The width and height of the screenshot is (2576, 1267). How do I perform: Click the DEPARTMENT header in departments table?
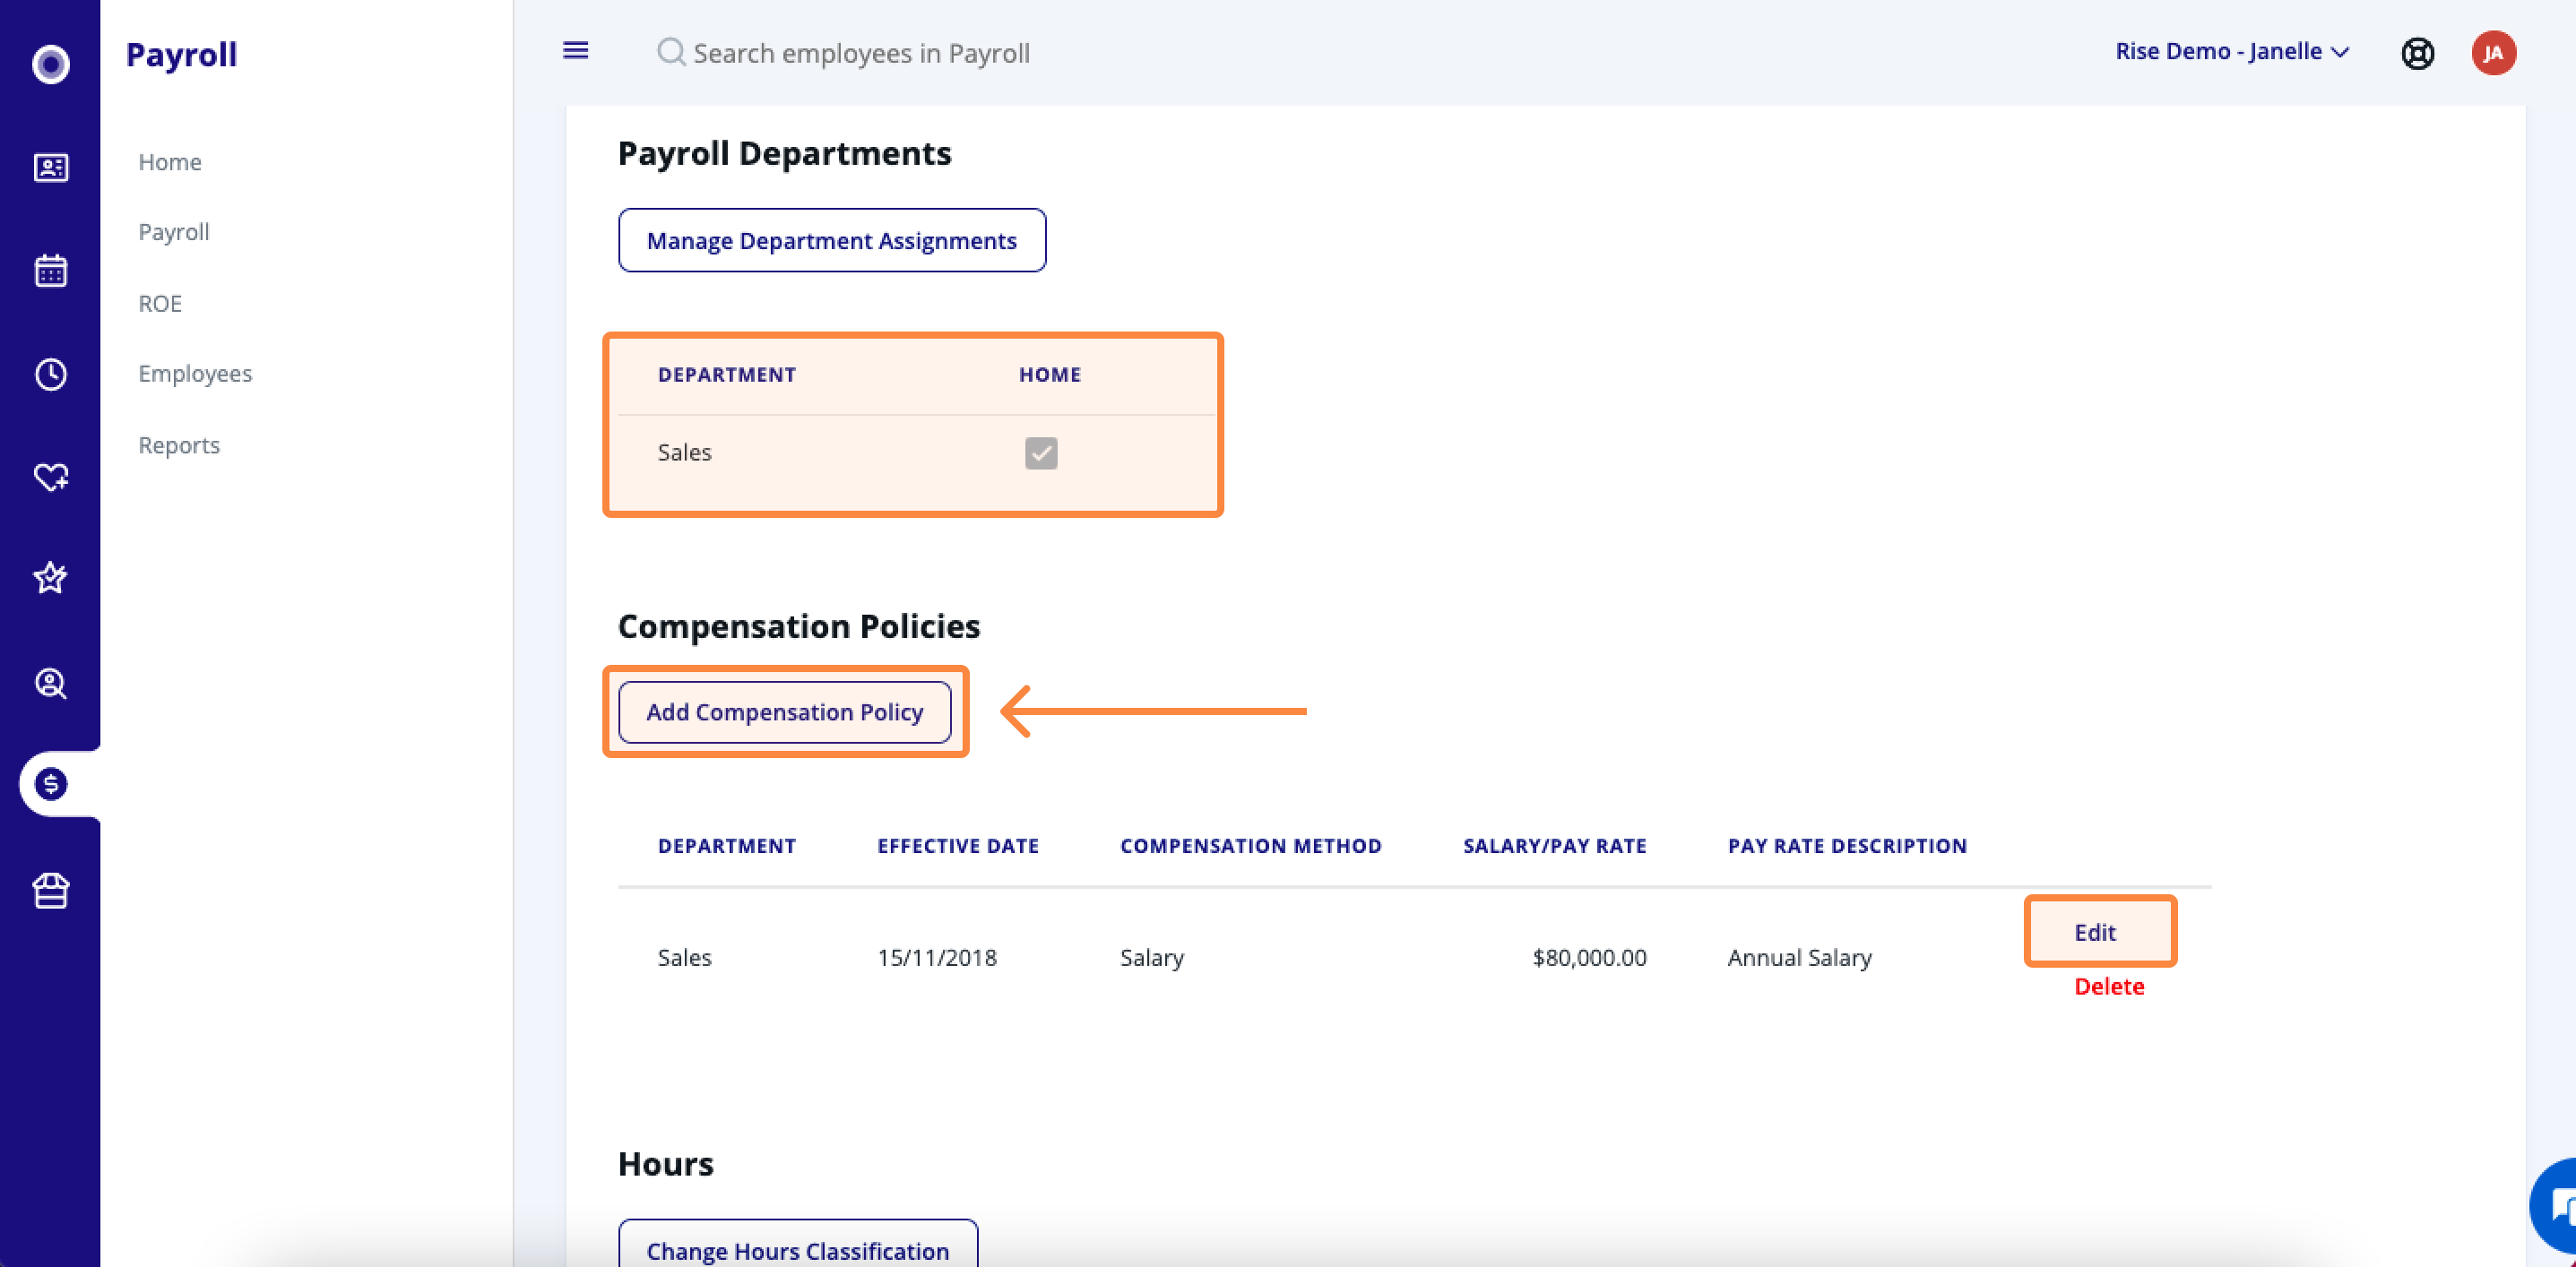coord(727,375)
